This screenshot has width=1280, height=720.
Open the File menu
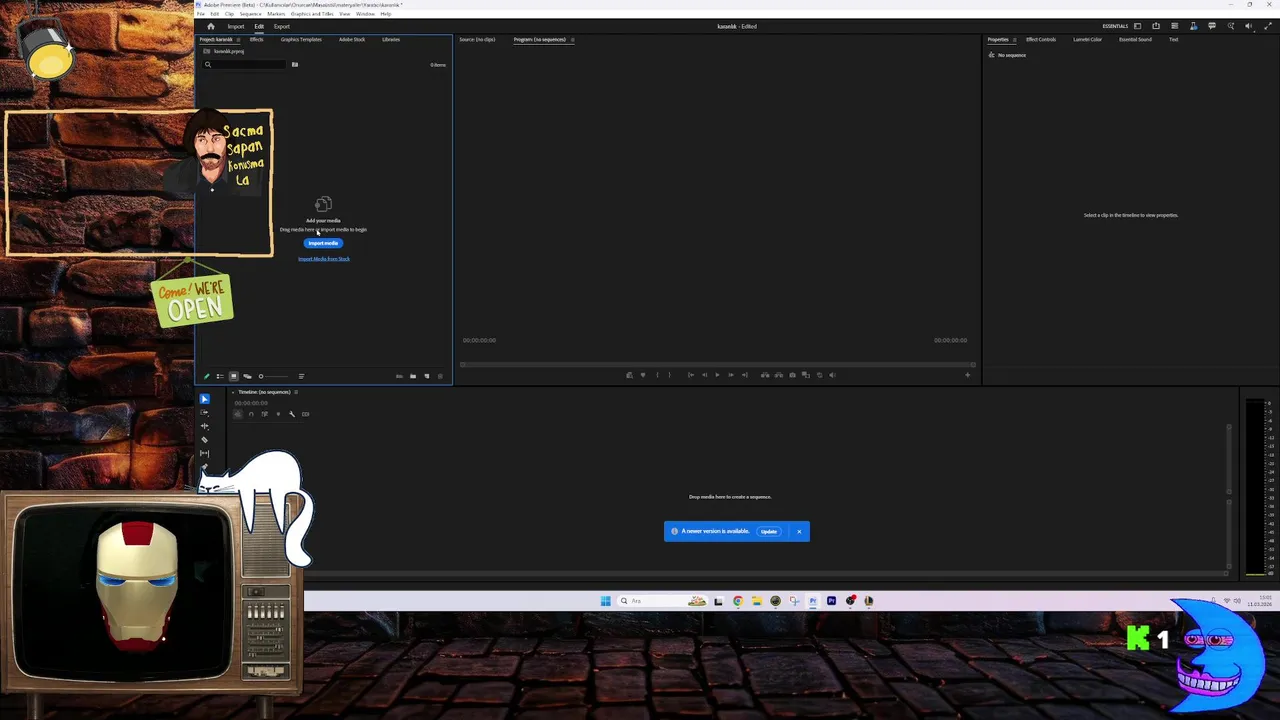pyautogui.click(x=200, y=14)
